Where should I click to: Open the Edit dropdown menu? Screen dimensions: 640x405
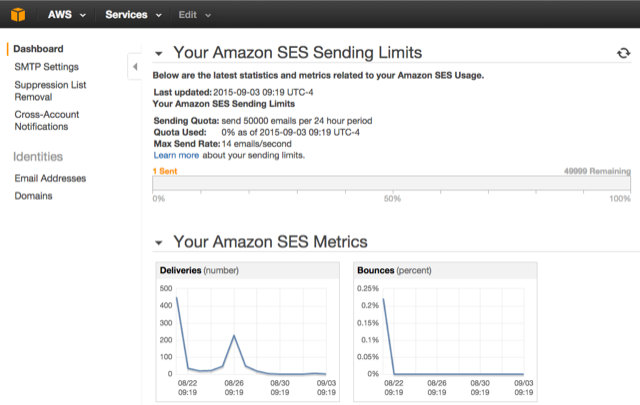pyautogui.click(x=195, y=15)
